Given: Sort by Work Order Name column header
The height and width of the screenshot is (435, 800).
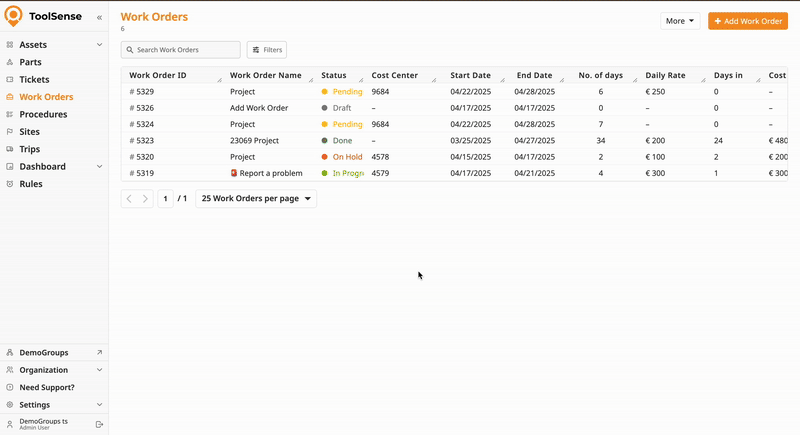Looking at the screenshot, I should pos(266,75).
